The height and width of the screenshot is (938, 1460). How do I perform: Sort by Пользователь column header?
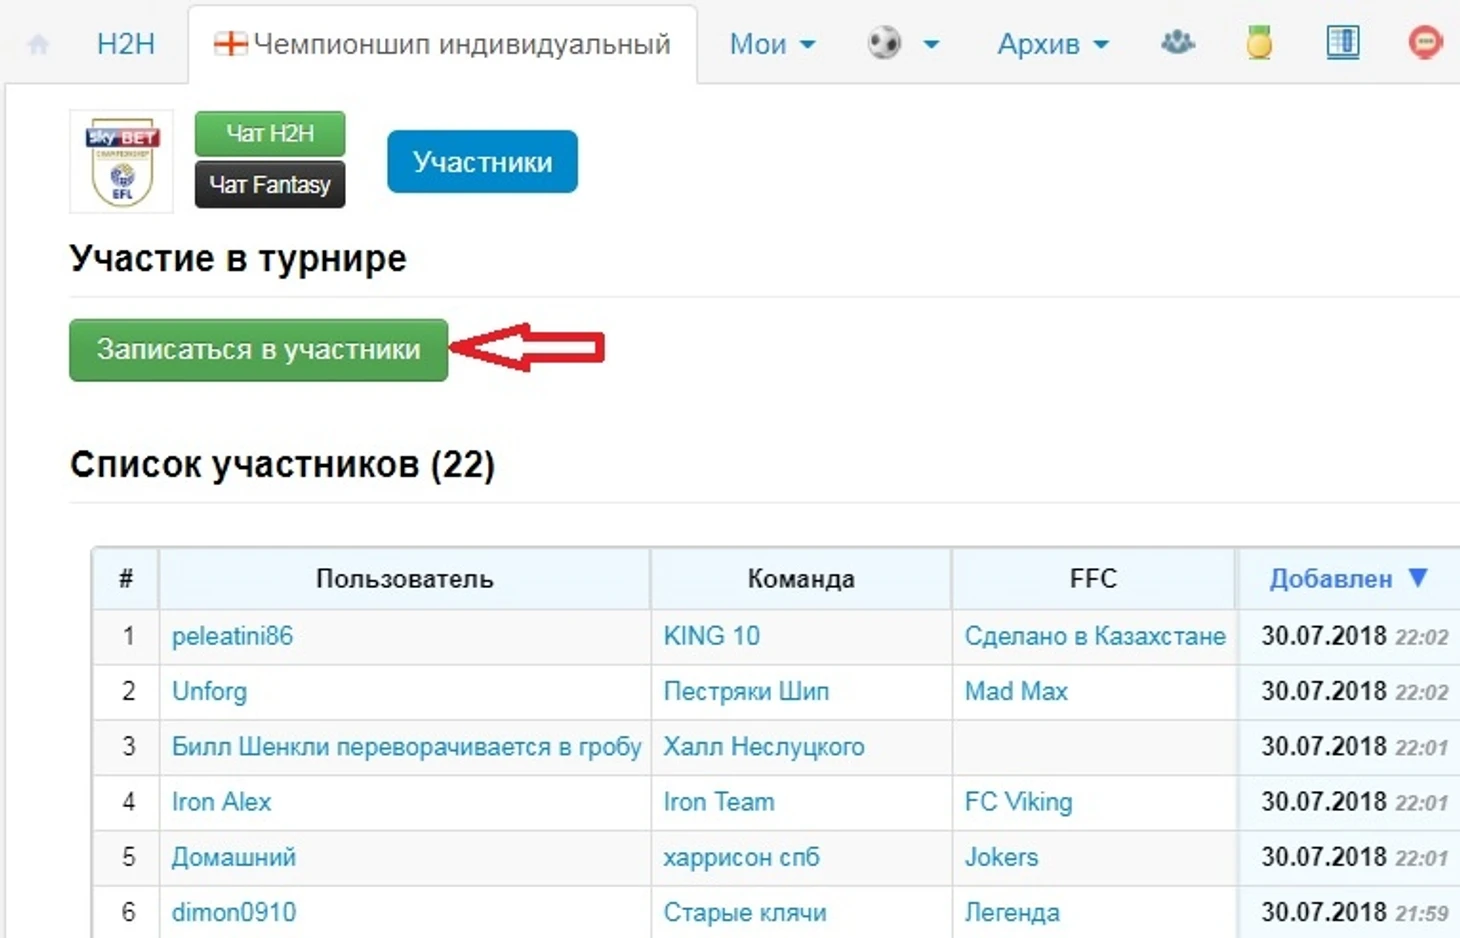coord(405,578)
